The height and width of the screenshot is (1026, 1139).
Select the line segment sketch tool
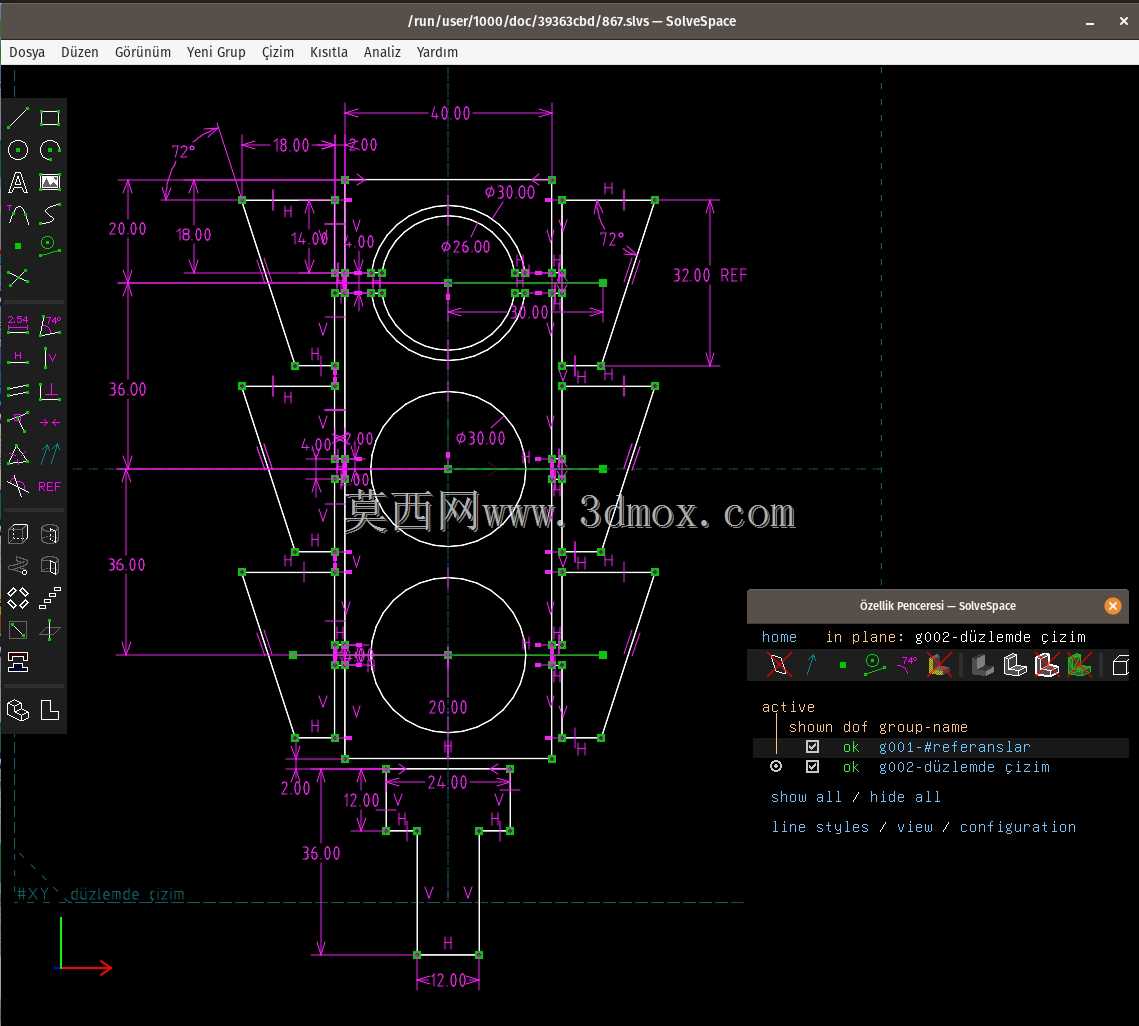[18, 118]
